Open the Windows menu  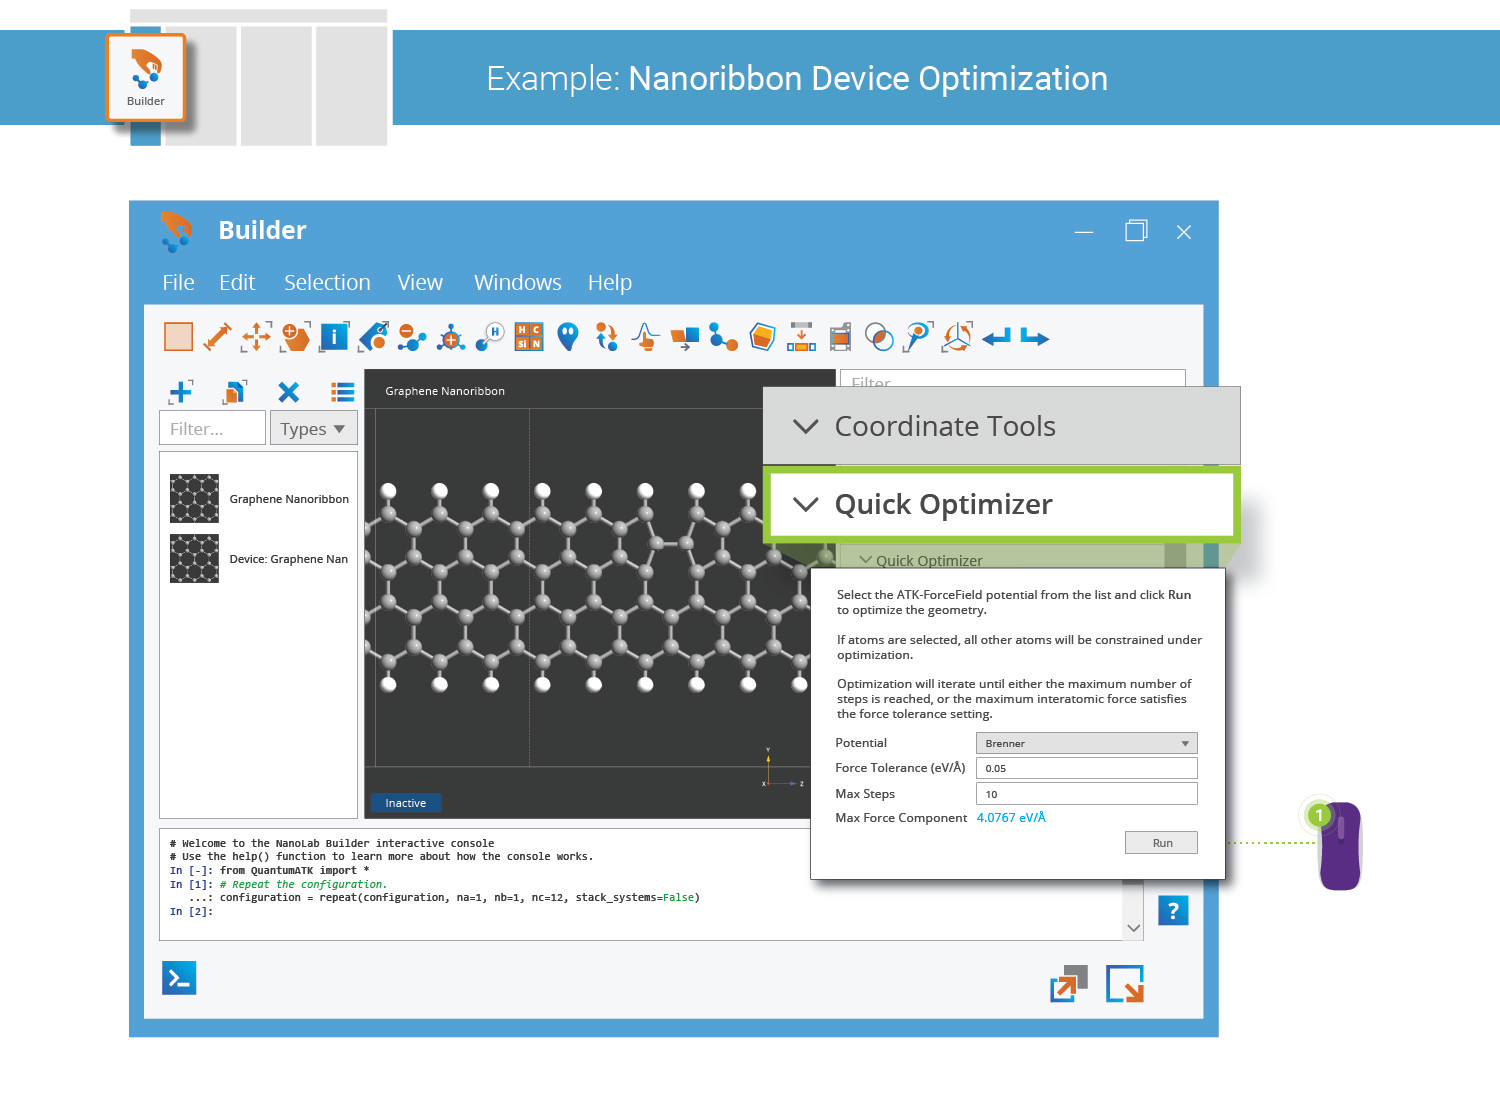[517, 283]
